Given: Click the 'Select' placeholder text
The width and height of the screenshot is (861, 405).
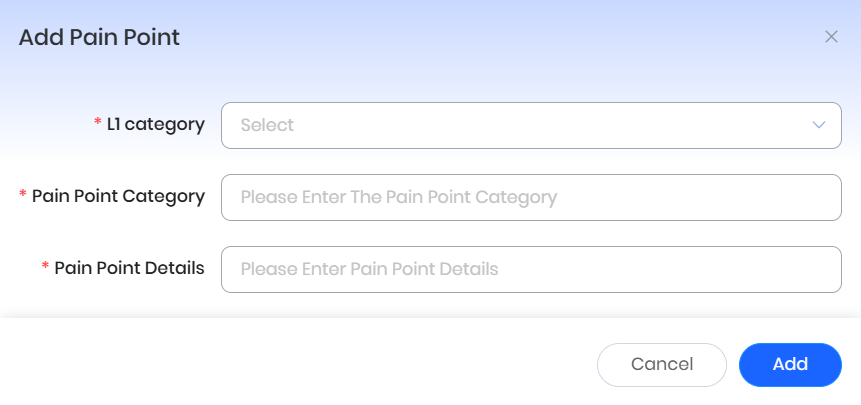Looking at the screenshot, I should [x=267, y=125].
